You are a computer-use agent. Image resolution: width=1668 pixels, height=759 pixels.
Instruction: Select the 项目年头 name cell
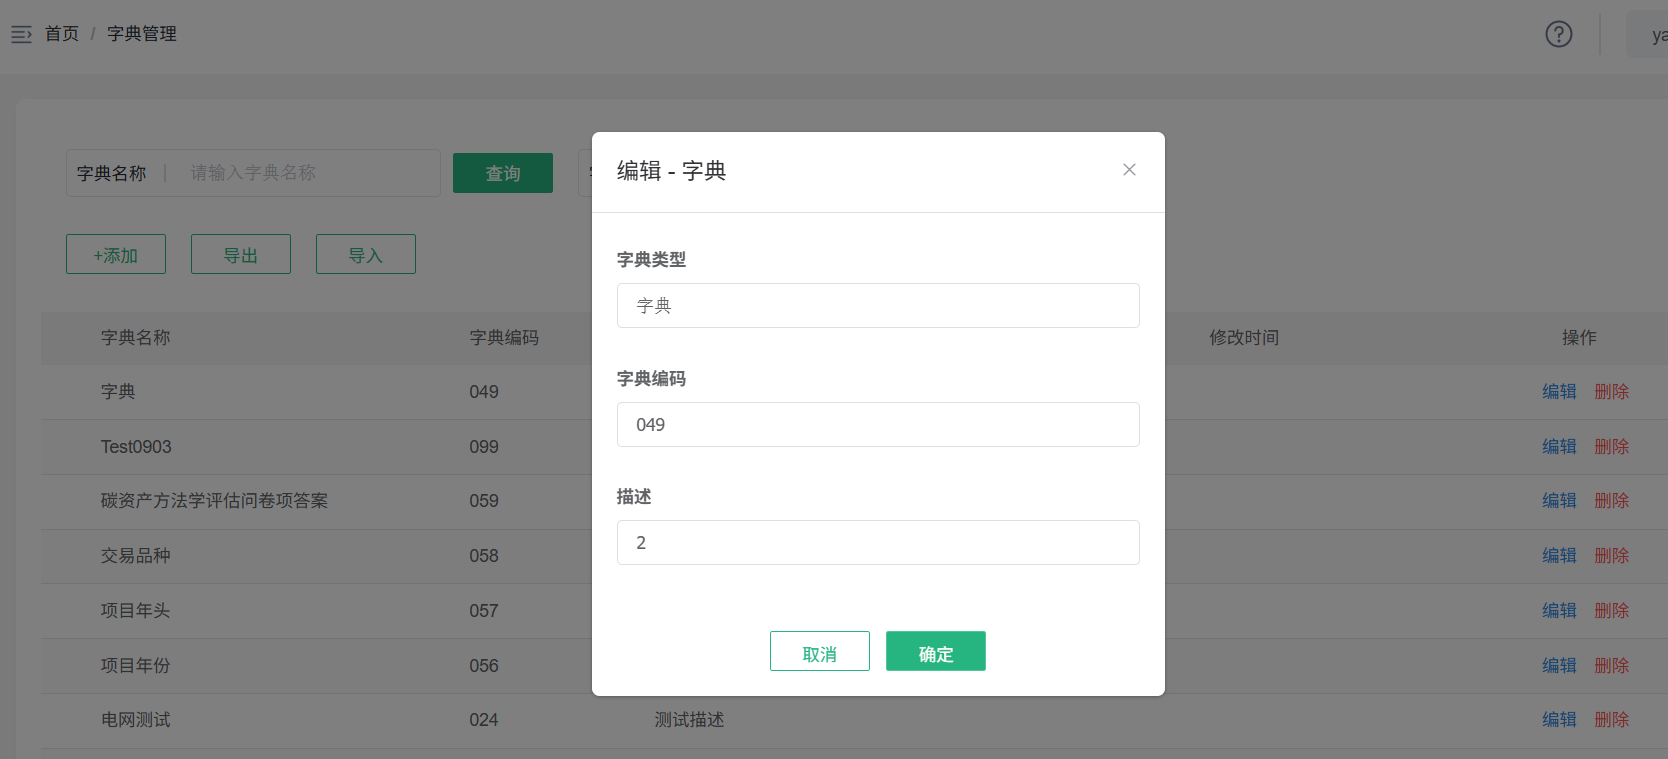(x=136, y=611)
